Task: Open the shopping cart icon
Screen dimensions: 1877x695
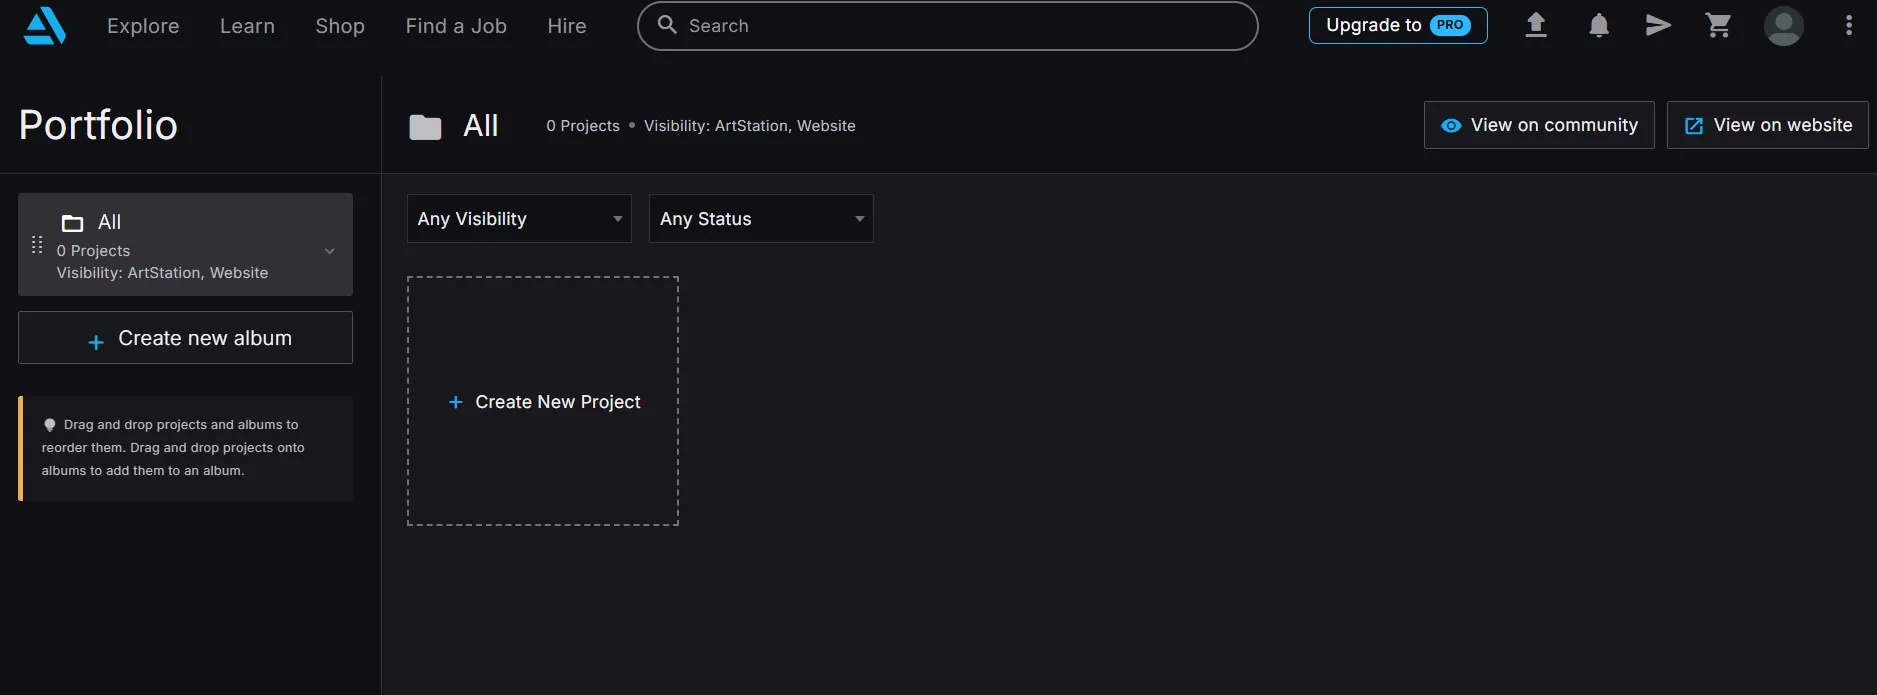Action: 1718,25
